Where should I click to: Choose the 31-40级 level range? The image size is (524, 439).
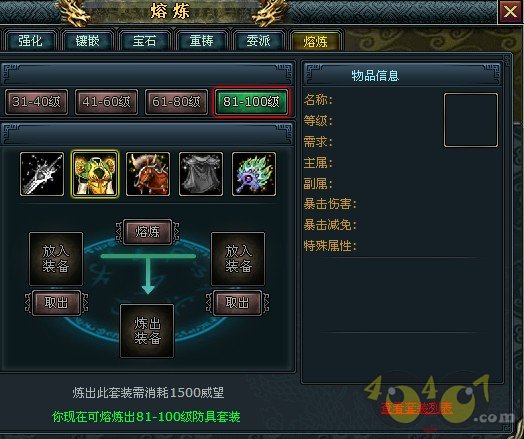(36, 102)
